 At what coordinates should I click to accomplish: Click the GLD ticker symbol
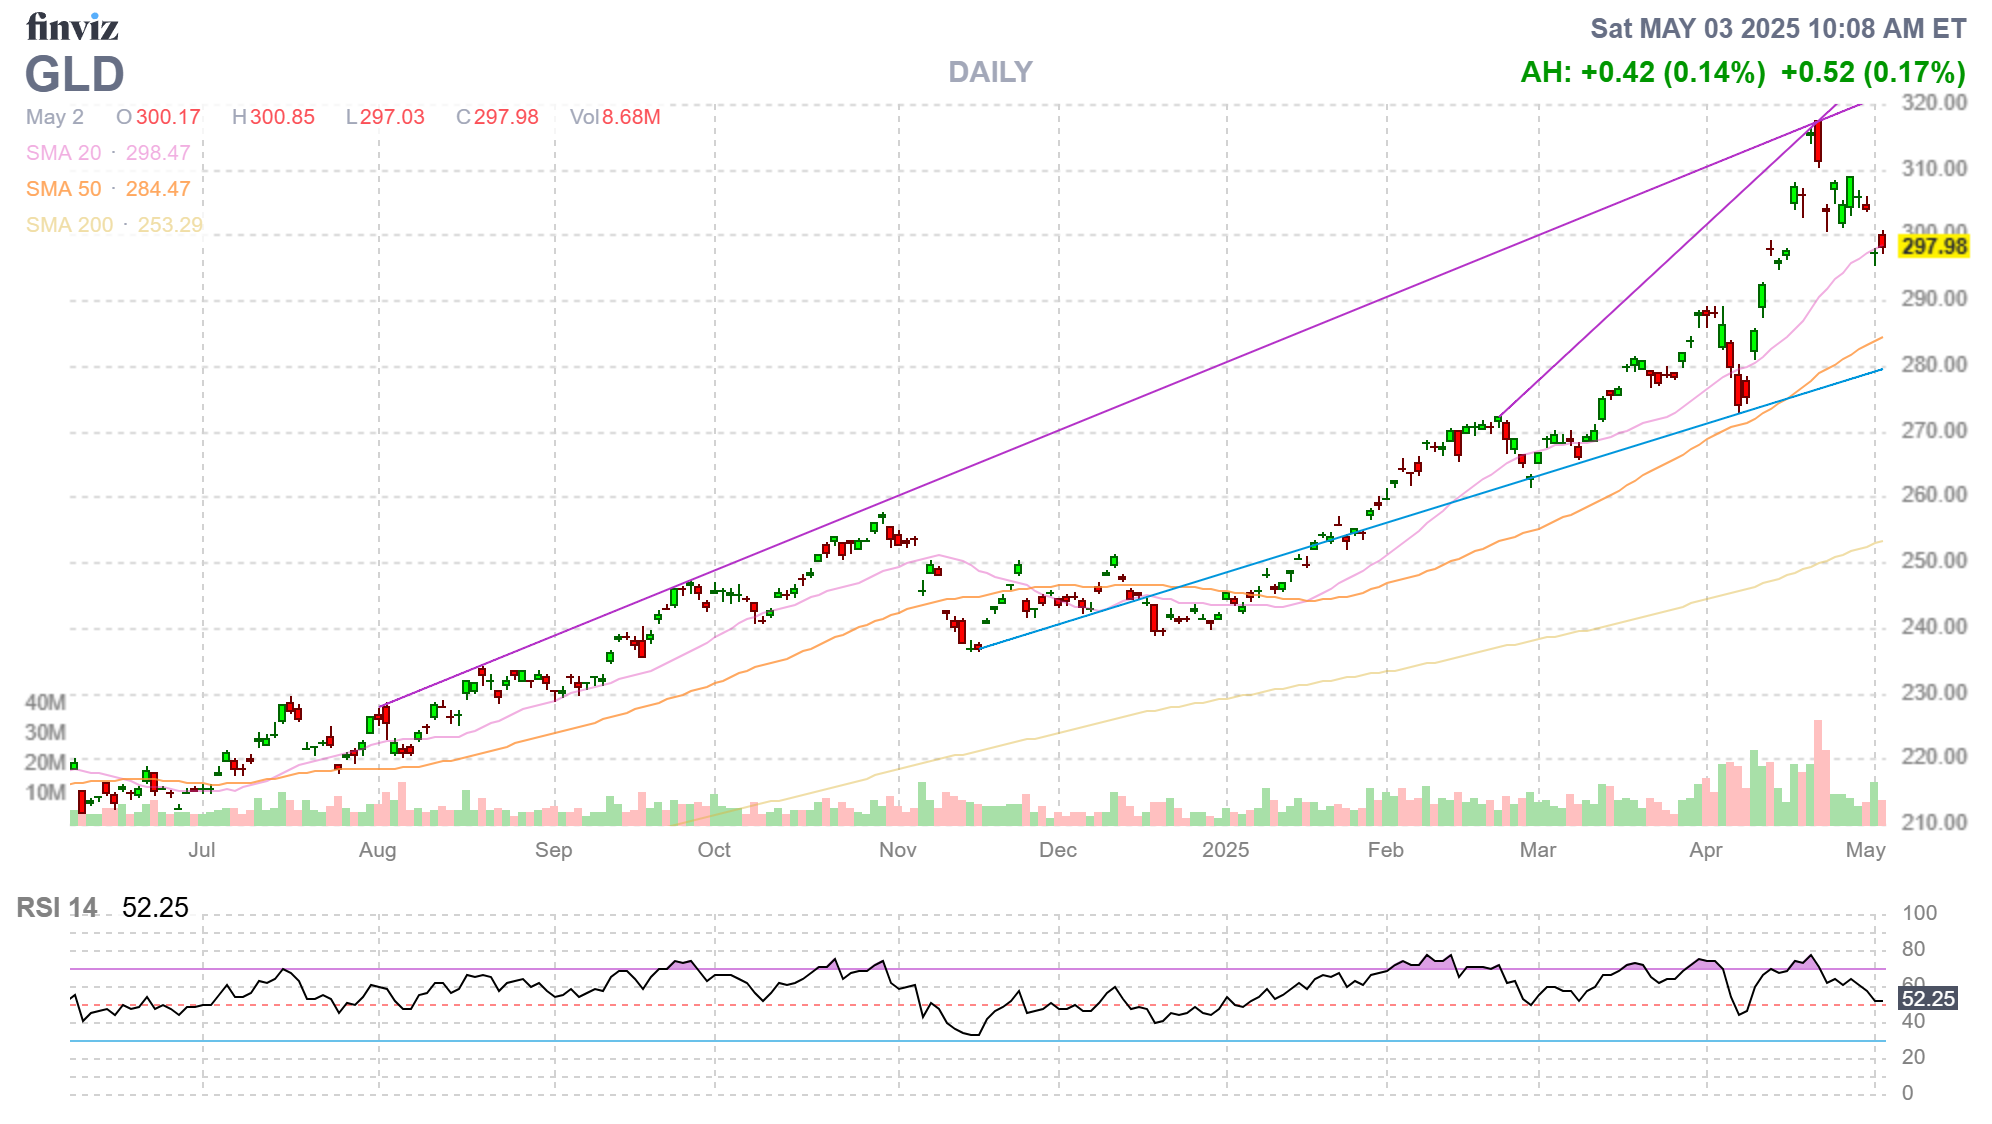[75, 74]
